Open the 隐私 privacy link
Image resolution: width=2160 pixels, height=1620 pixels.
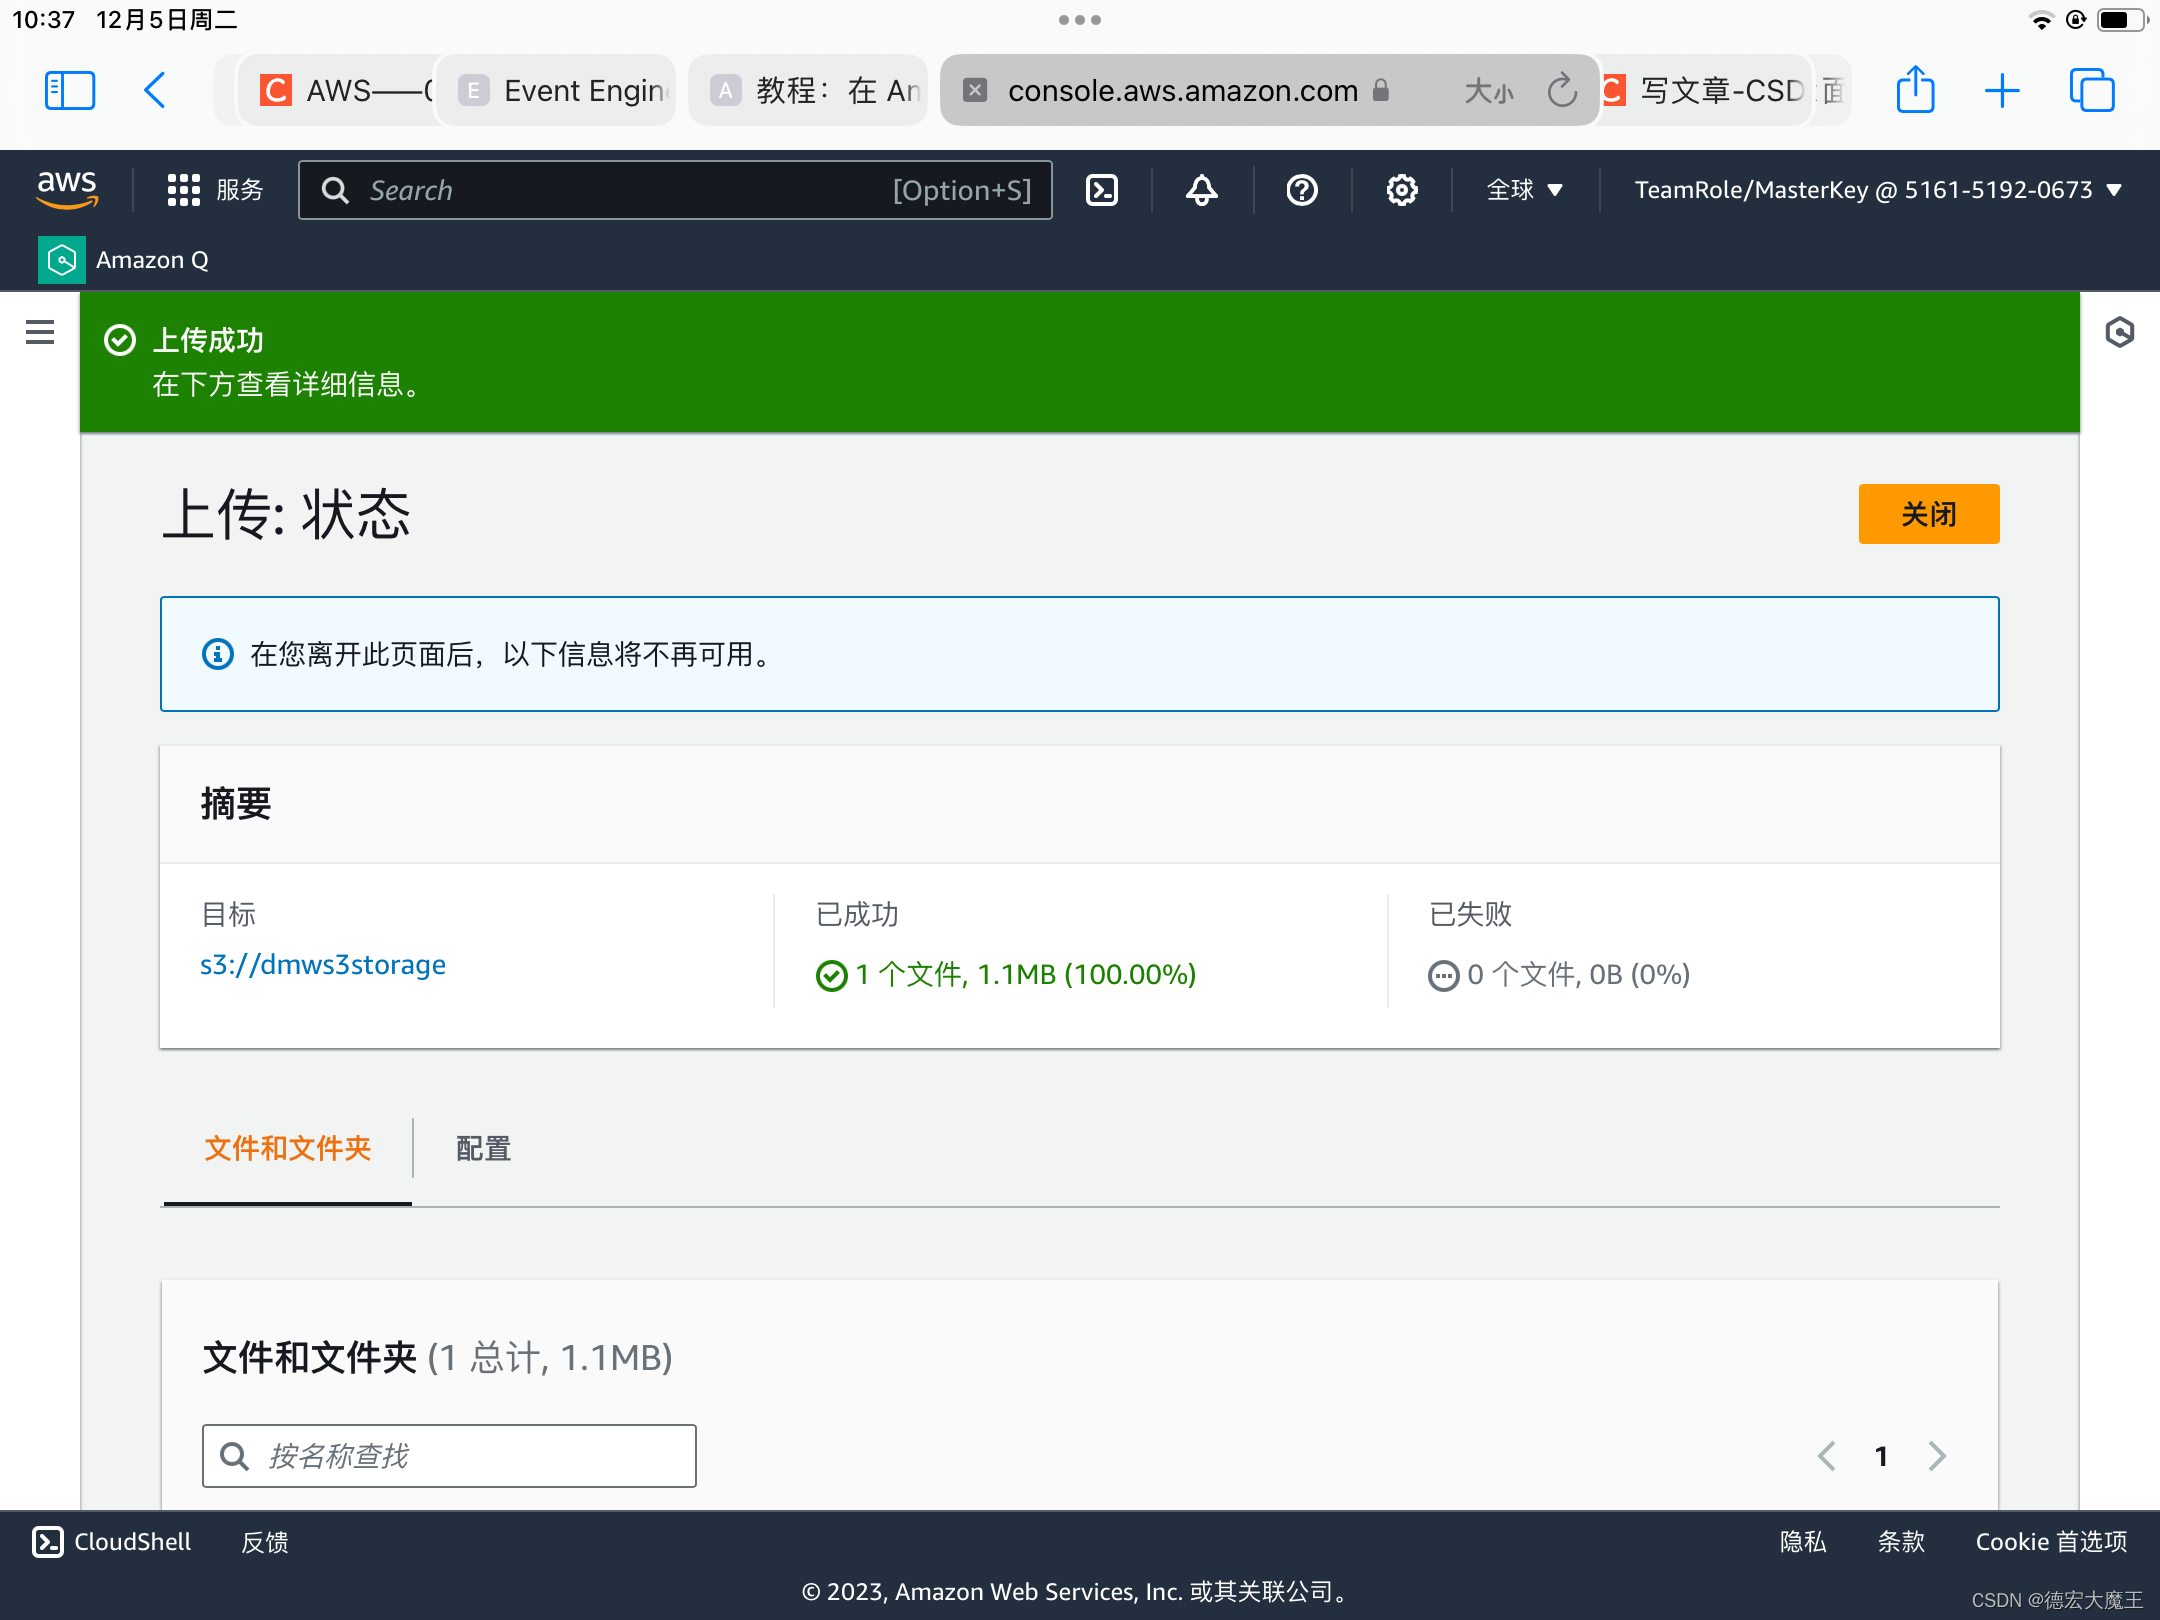[x=1803, y=1542]
